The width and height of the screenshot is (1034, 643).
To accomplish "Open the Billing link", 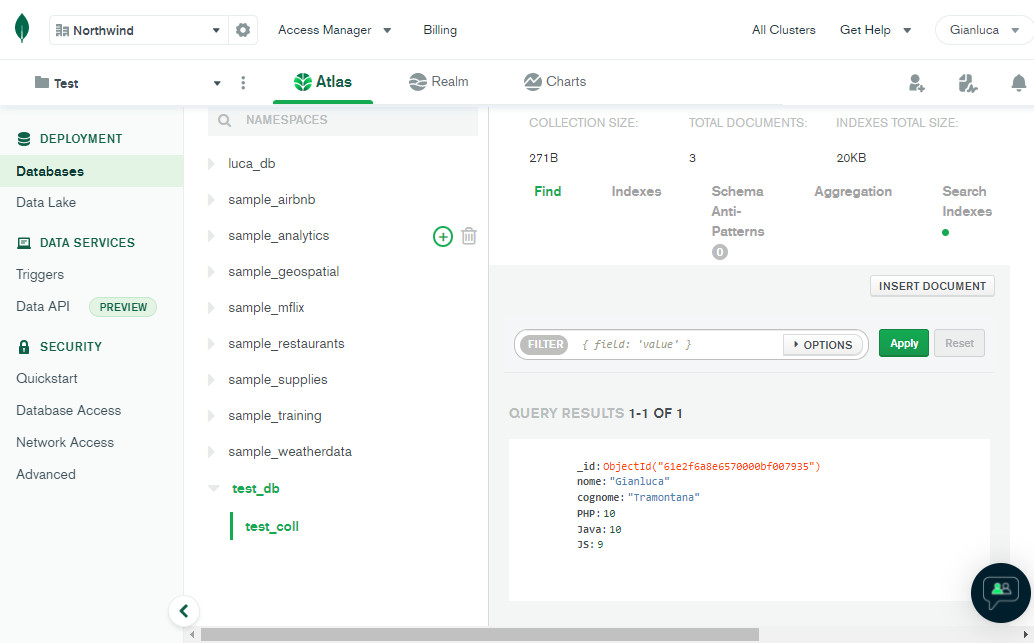I will [440, 30].
